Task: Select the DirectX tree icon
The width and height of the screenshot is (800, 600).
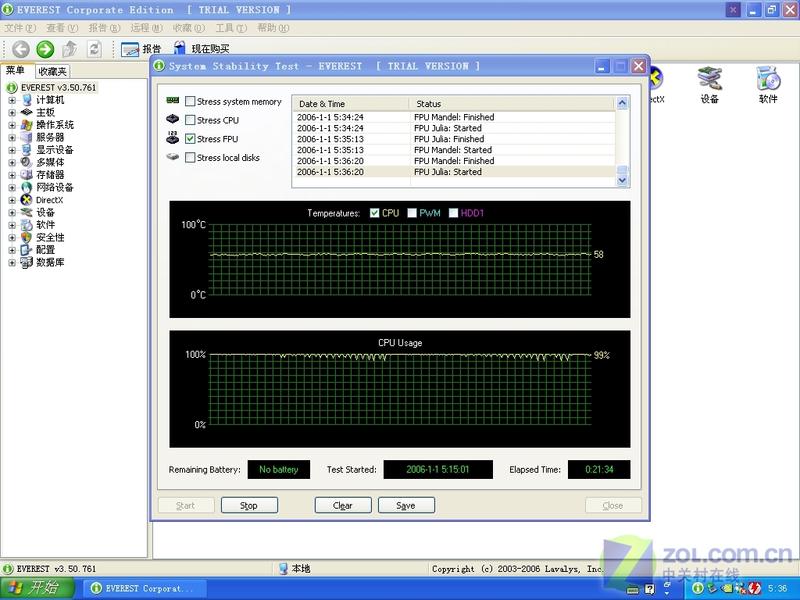Action: pos(27,200)
